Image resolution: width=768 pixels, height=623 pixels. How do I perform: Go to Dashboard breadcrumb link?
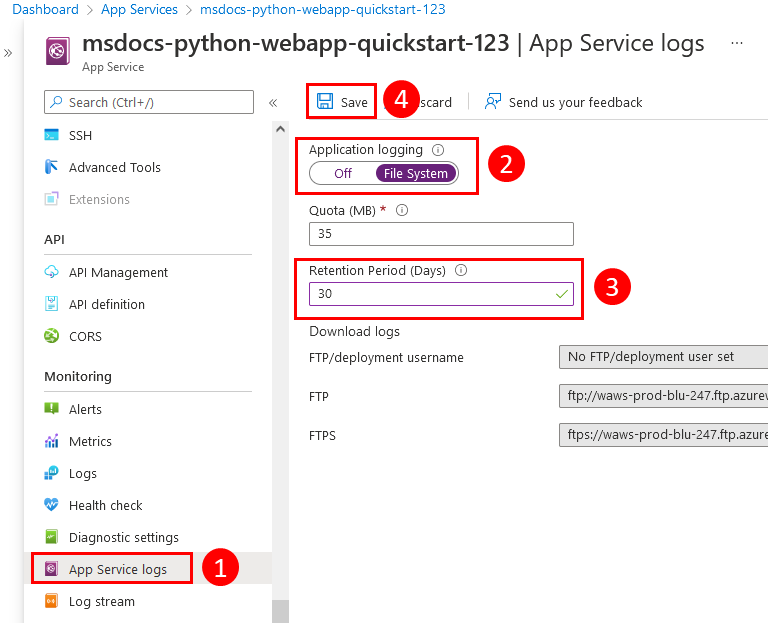(x=45, y=9)
